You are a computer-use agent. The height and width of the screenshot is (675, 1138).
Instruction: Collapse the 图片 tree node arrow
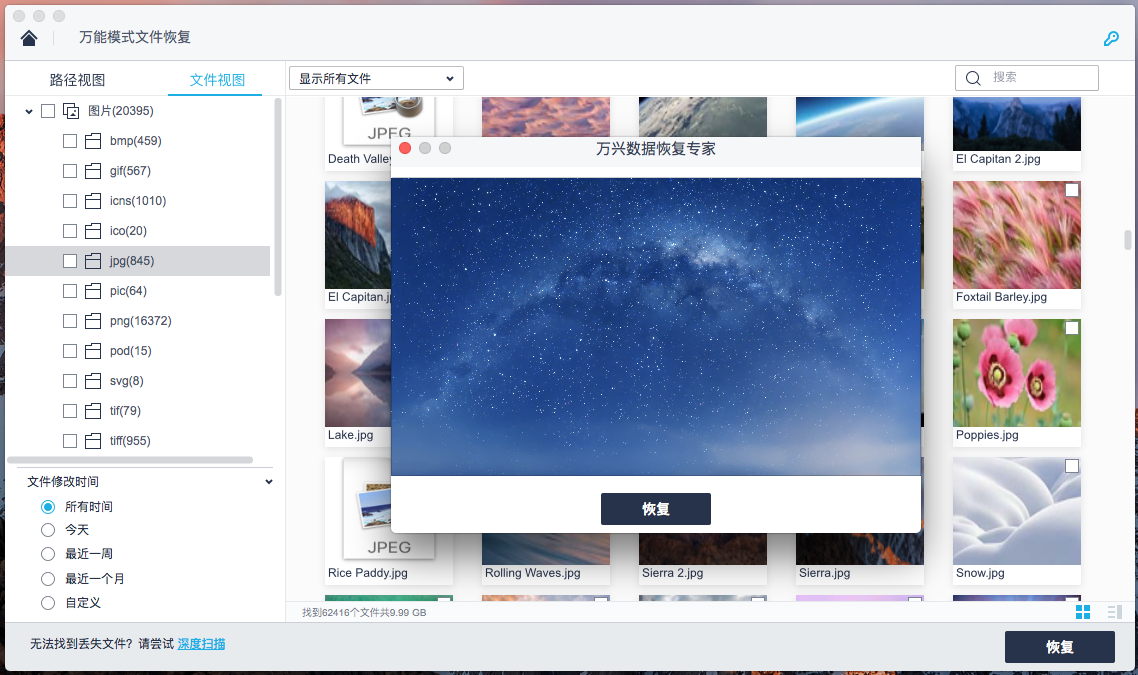29,112
